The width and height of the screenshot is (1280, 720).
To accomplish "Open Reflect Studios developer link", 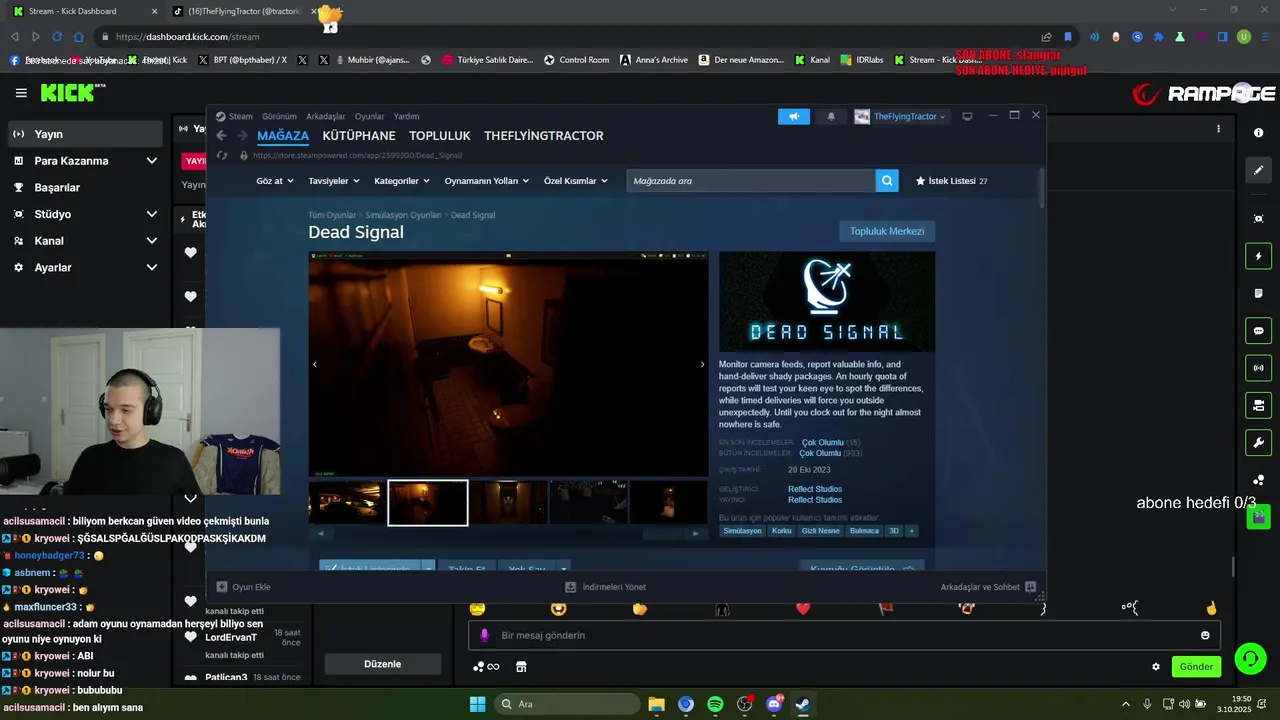I will (x=815, y=489).
